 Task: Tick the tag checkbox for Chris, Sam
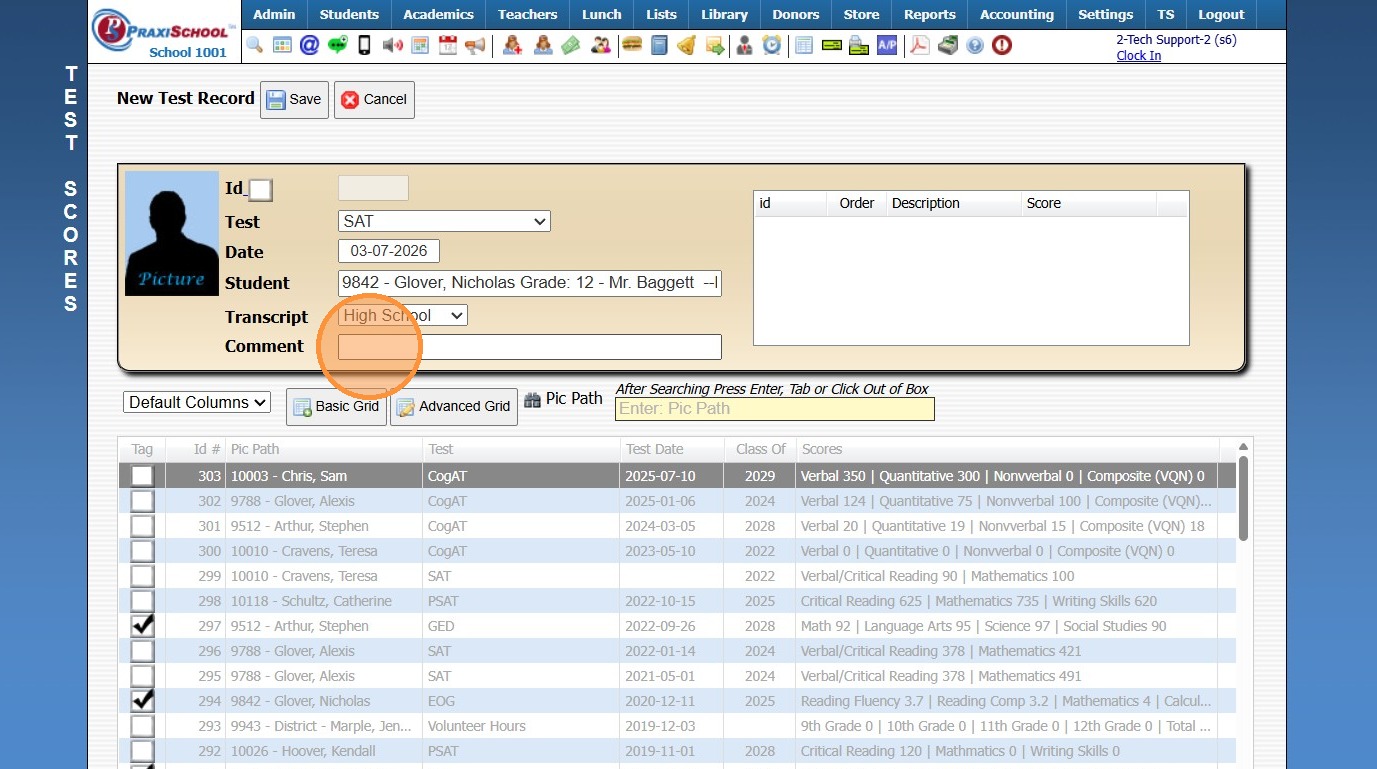point(143,476)
